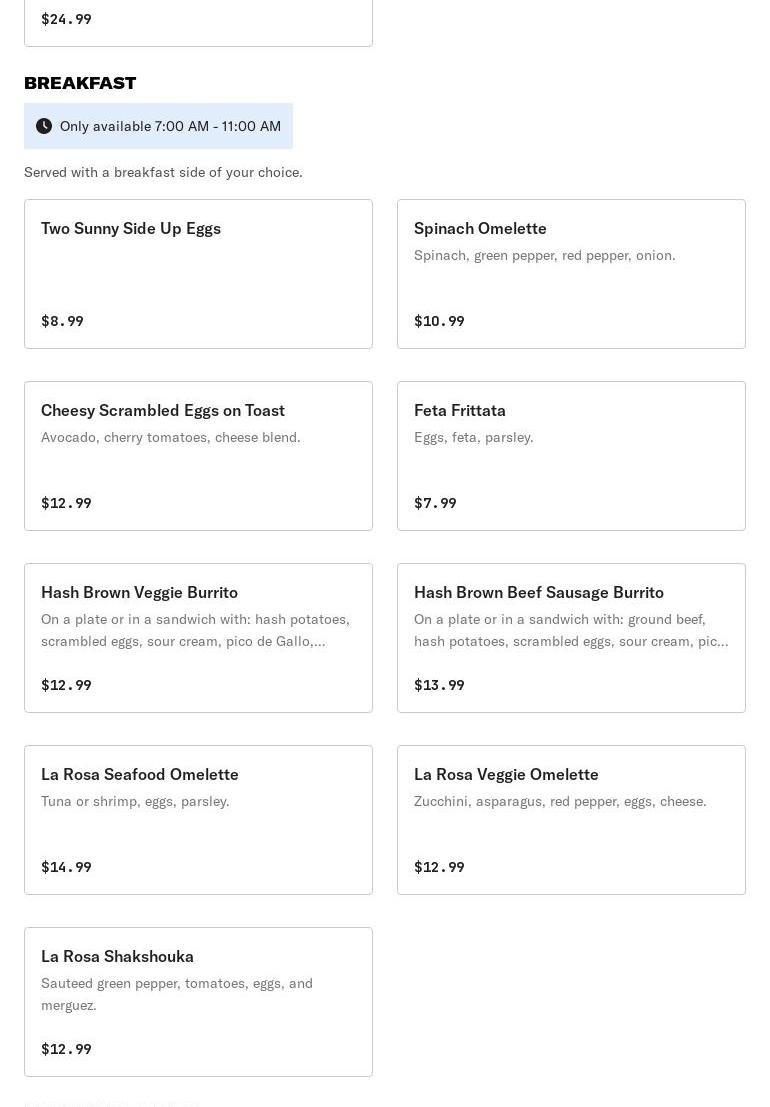The width and height of the screenshot is (770, 1107).
Task: Click the $8.99 price of Sunny Side Up Eggs
Action: tap(62, 321)
